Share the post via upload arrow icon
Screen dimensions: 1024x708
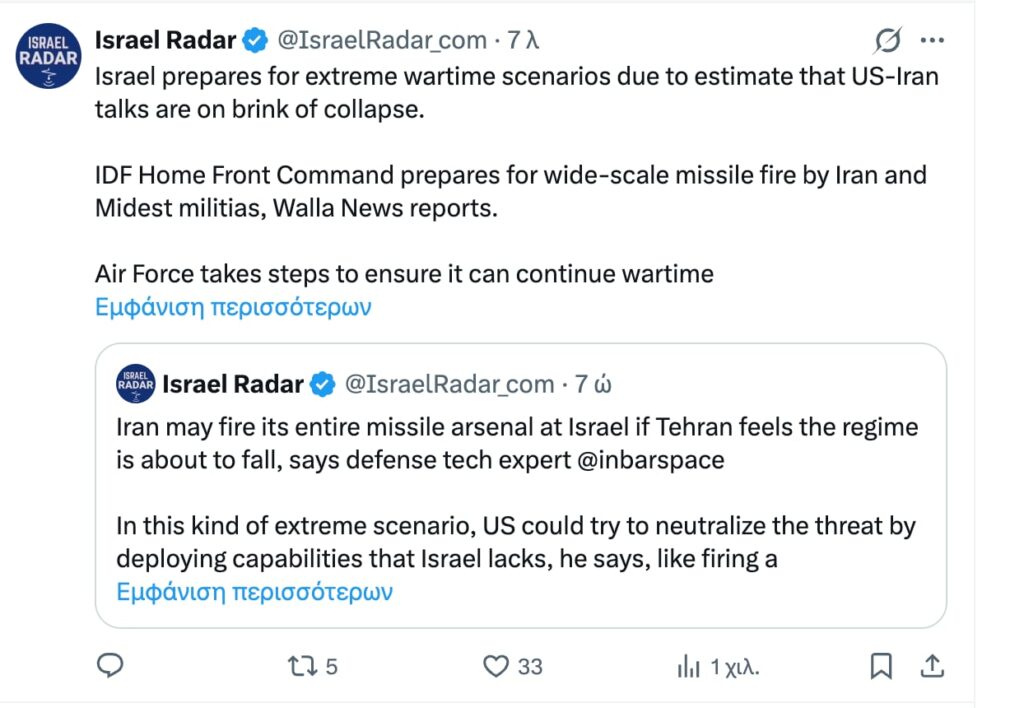[931, 666]
